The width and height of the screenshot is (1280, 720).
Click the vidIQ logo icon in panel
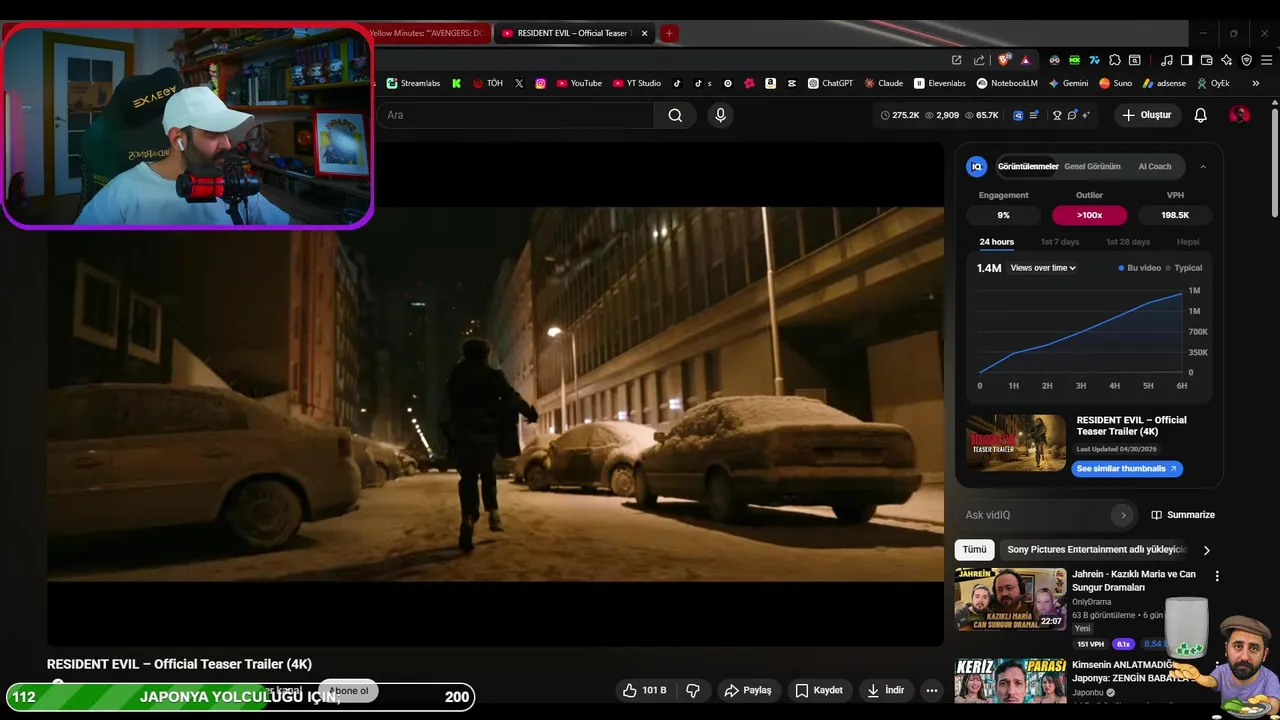pos(977,166)
